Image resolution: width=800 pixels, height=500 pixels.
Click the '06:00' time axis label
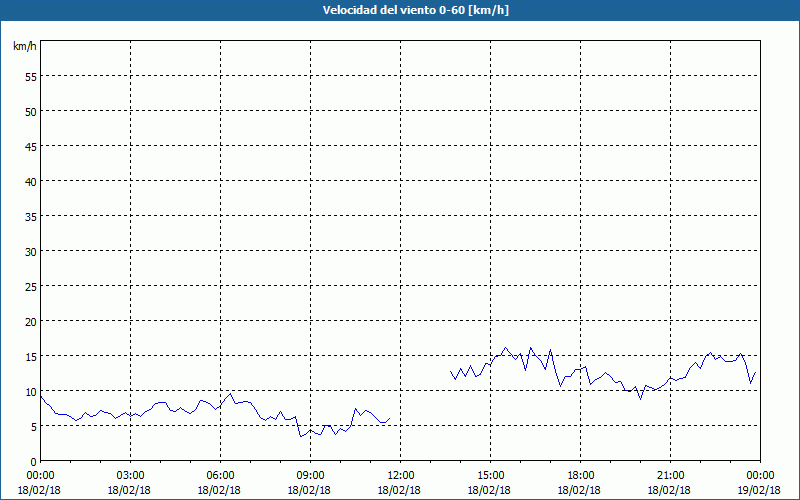click(x=220, y=476)
